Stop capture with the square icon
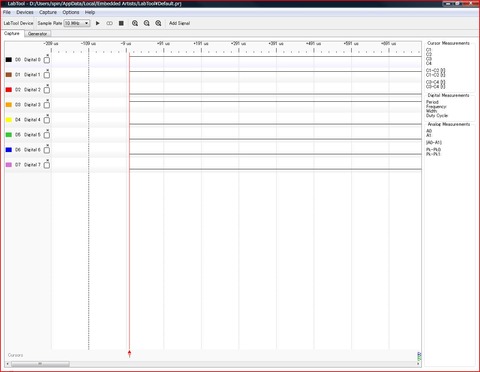Viewport: 480px width, 372px height. (x=121, y=23)
